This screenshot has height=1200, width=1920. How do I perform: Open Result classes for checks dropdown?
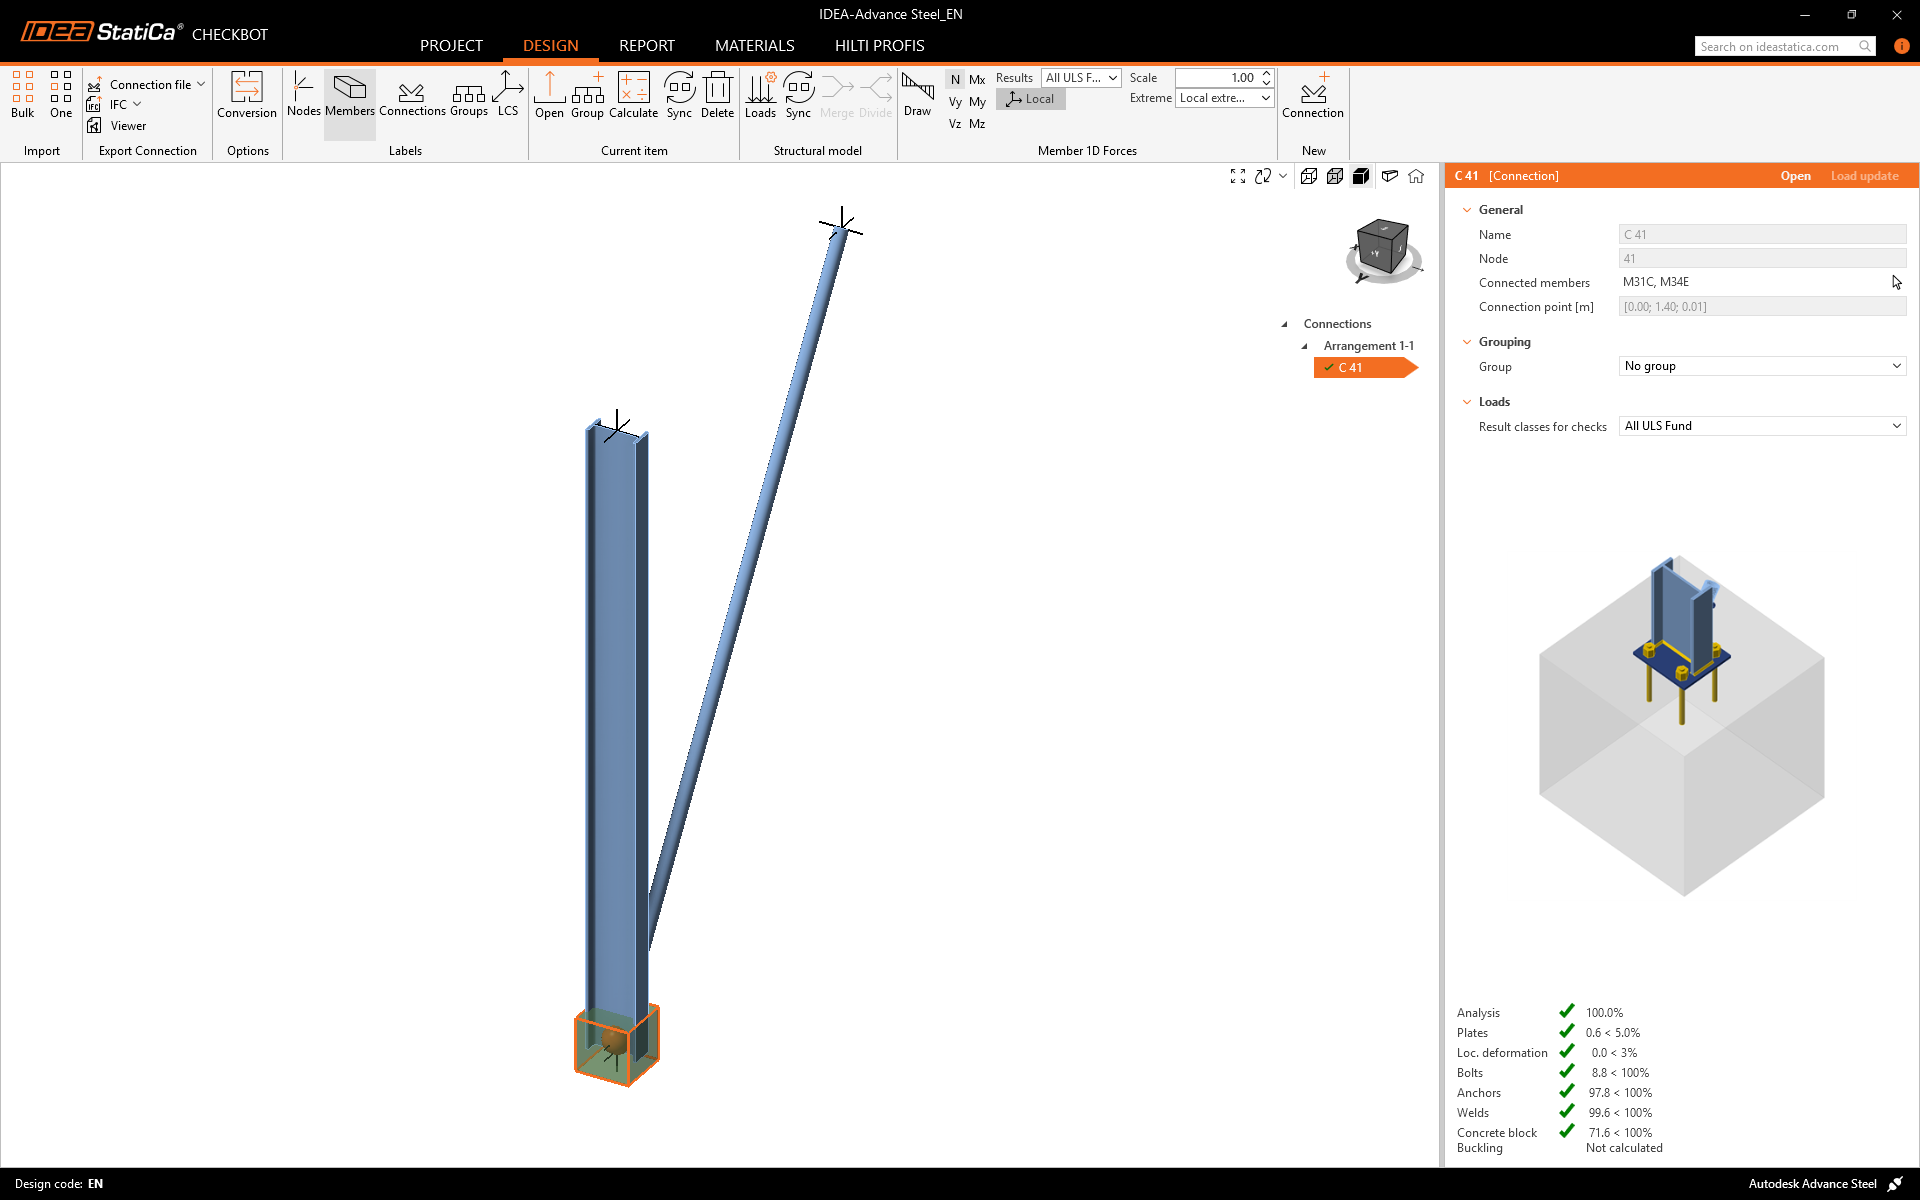click(1761, 426)
